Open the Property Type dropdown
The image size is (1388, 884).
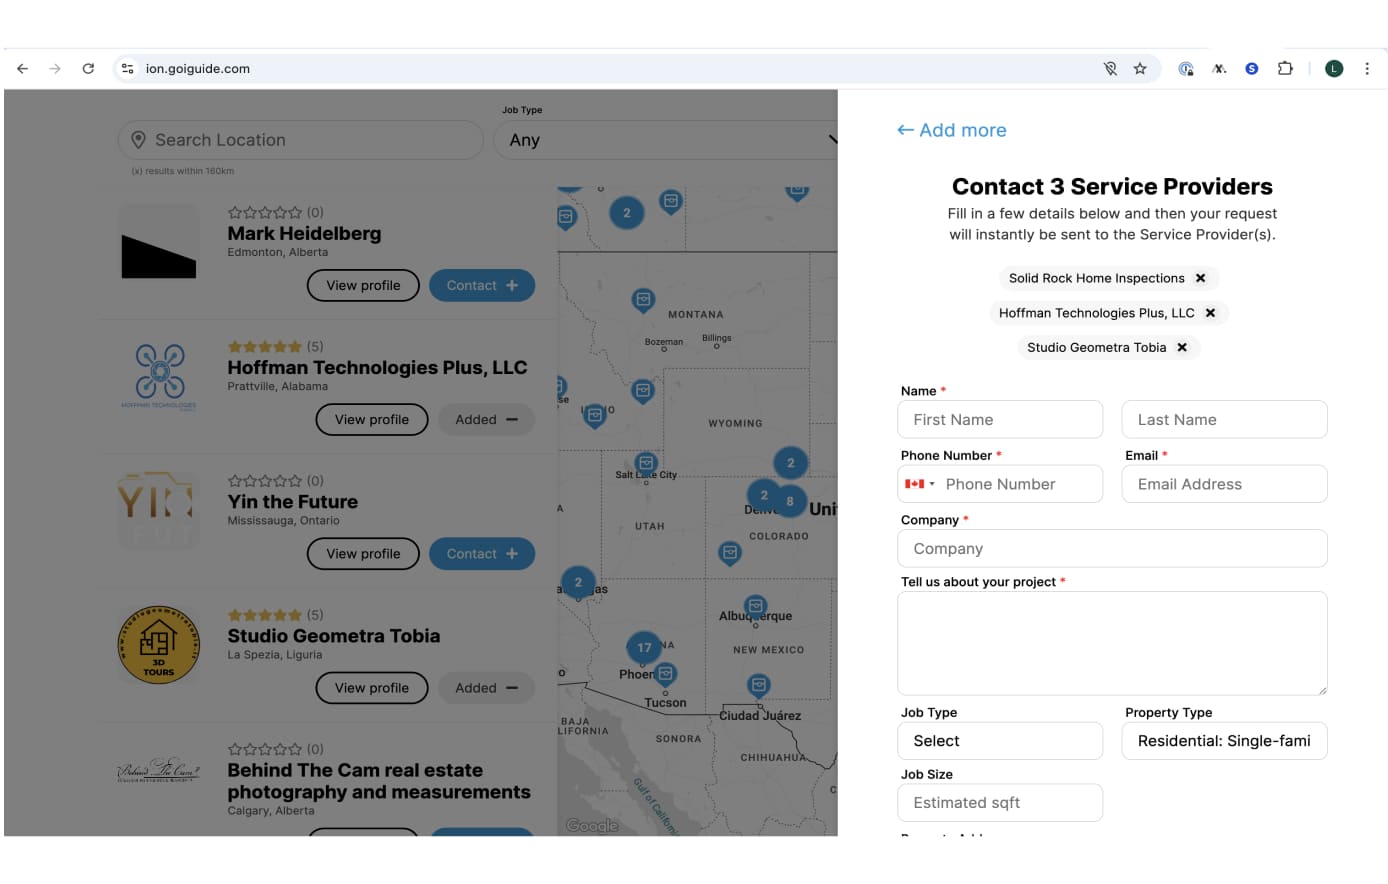pyautogui.click(x=1224, y=741)
